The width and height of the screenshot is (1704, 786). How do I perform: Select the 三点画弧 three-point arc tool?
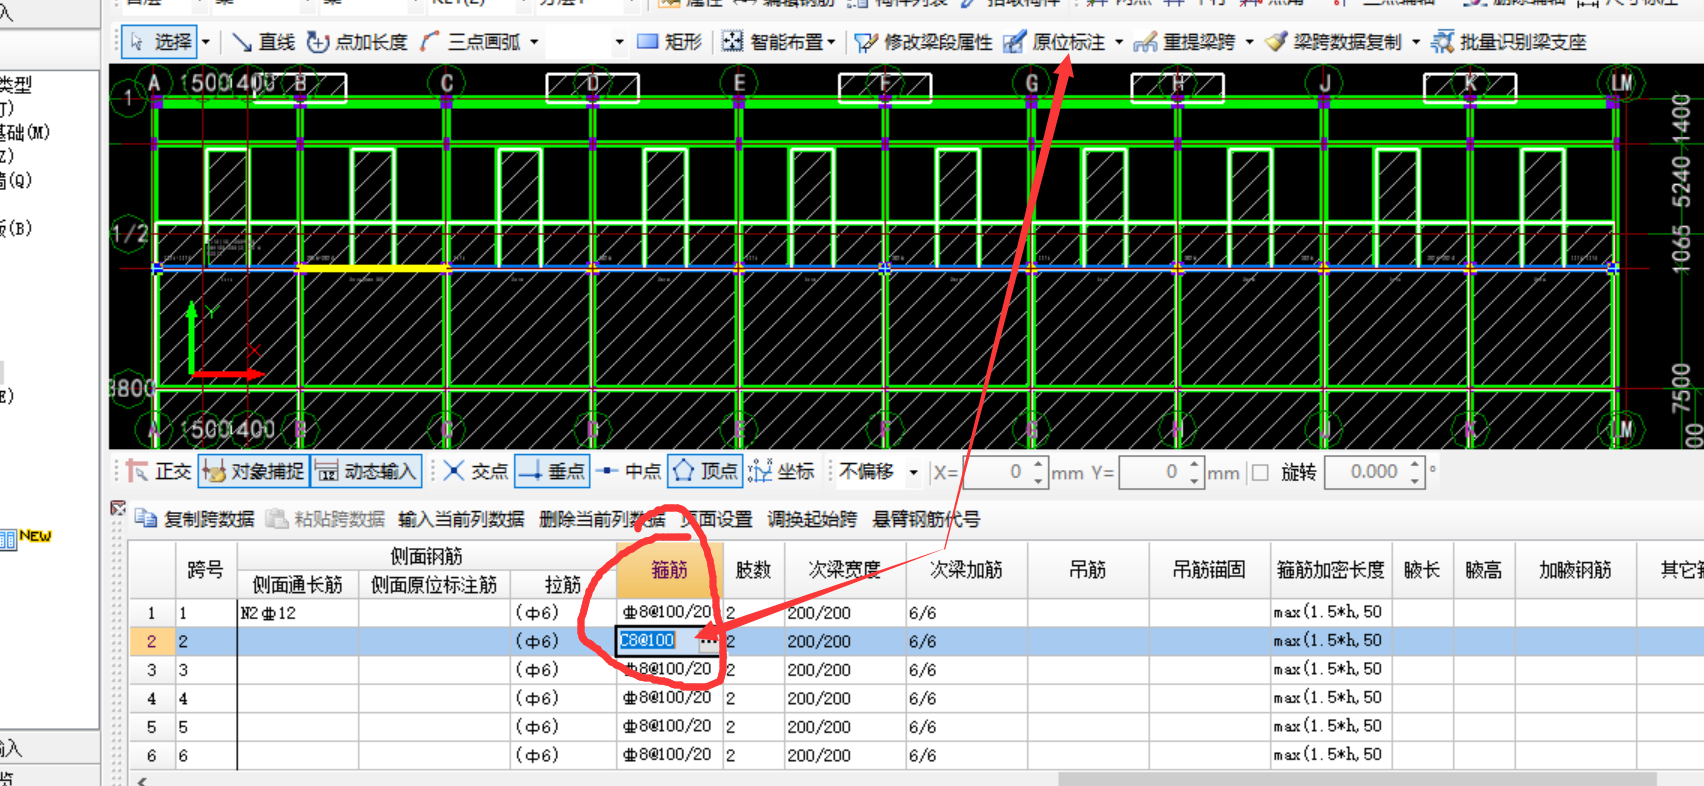pyautogui.click(x=470, y=42)
